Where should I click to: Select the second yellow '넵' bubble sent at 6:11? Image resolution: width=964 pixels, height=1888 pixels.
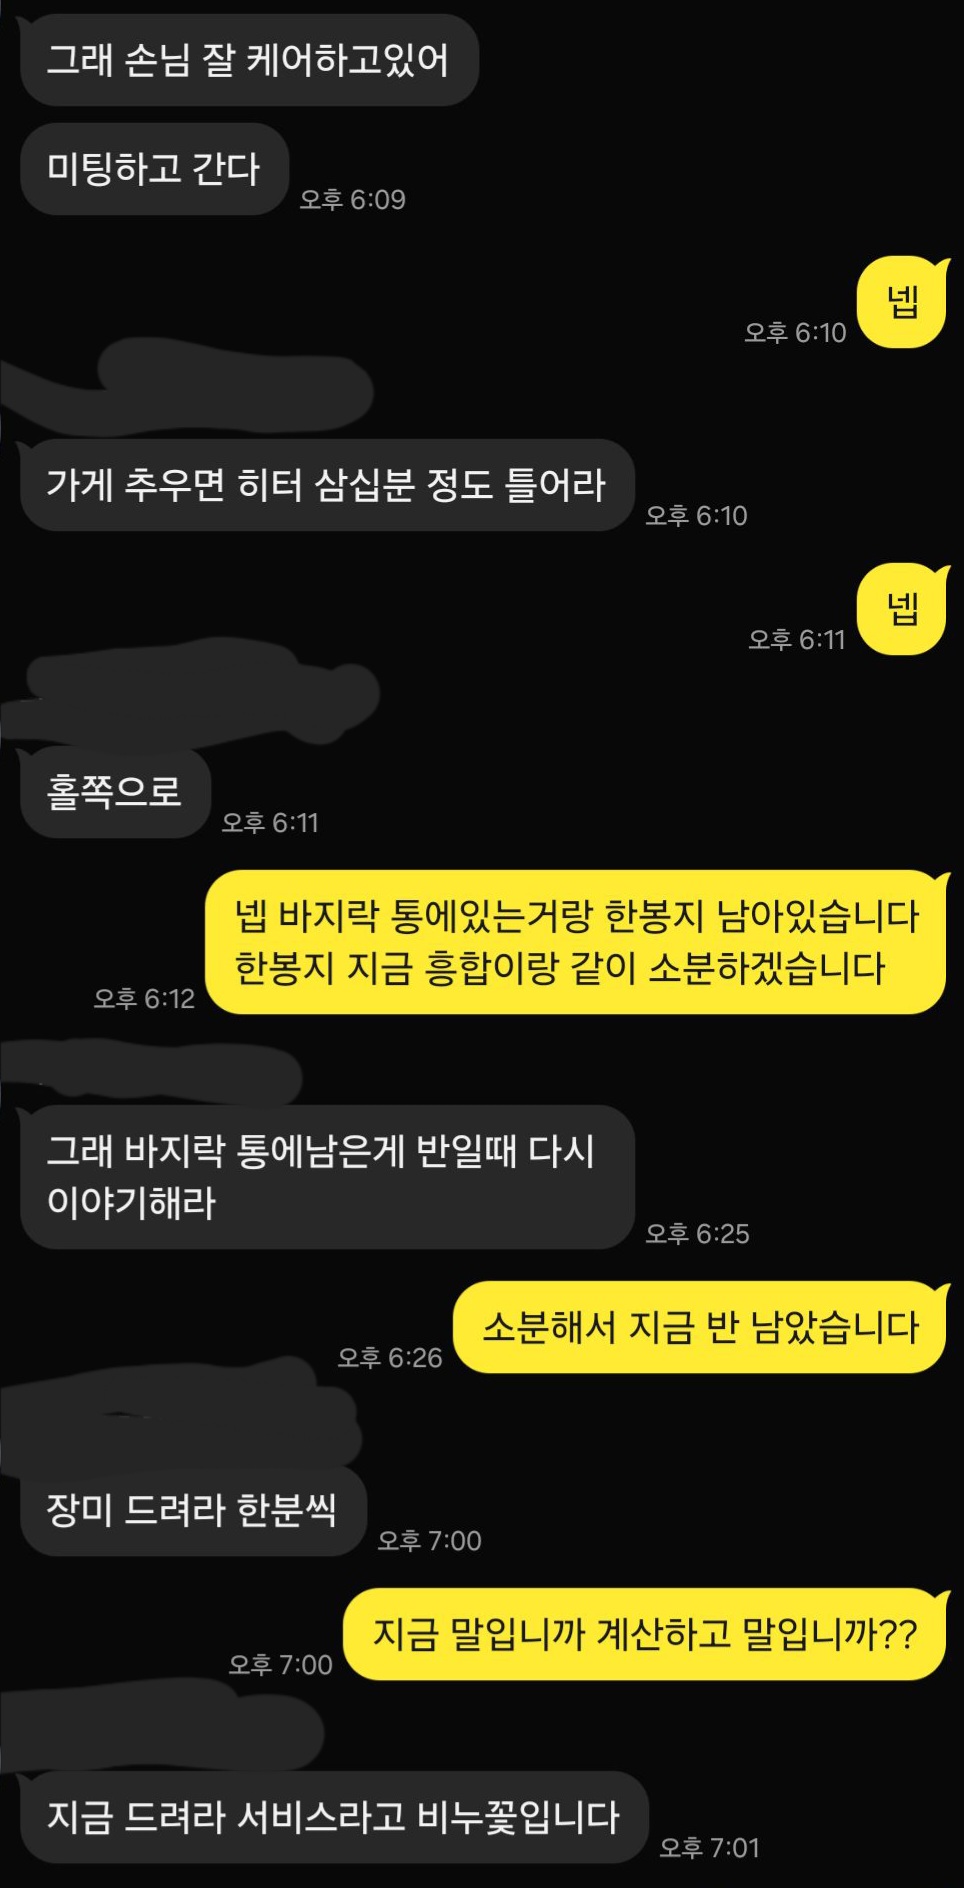coord(903,609)
